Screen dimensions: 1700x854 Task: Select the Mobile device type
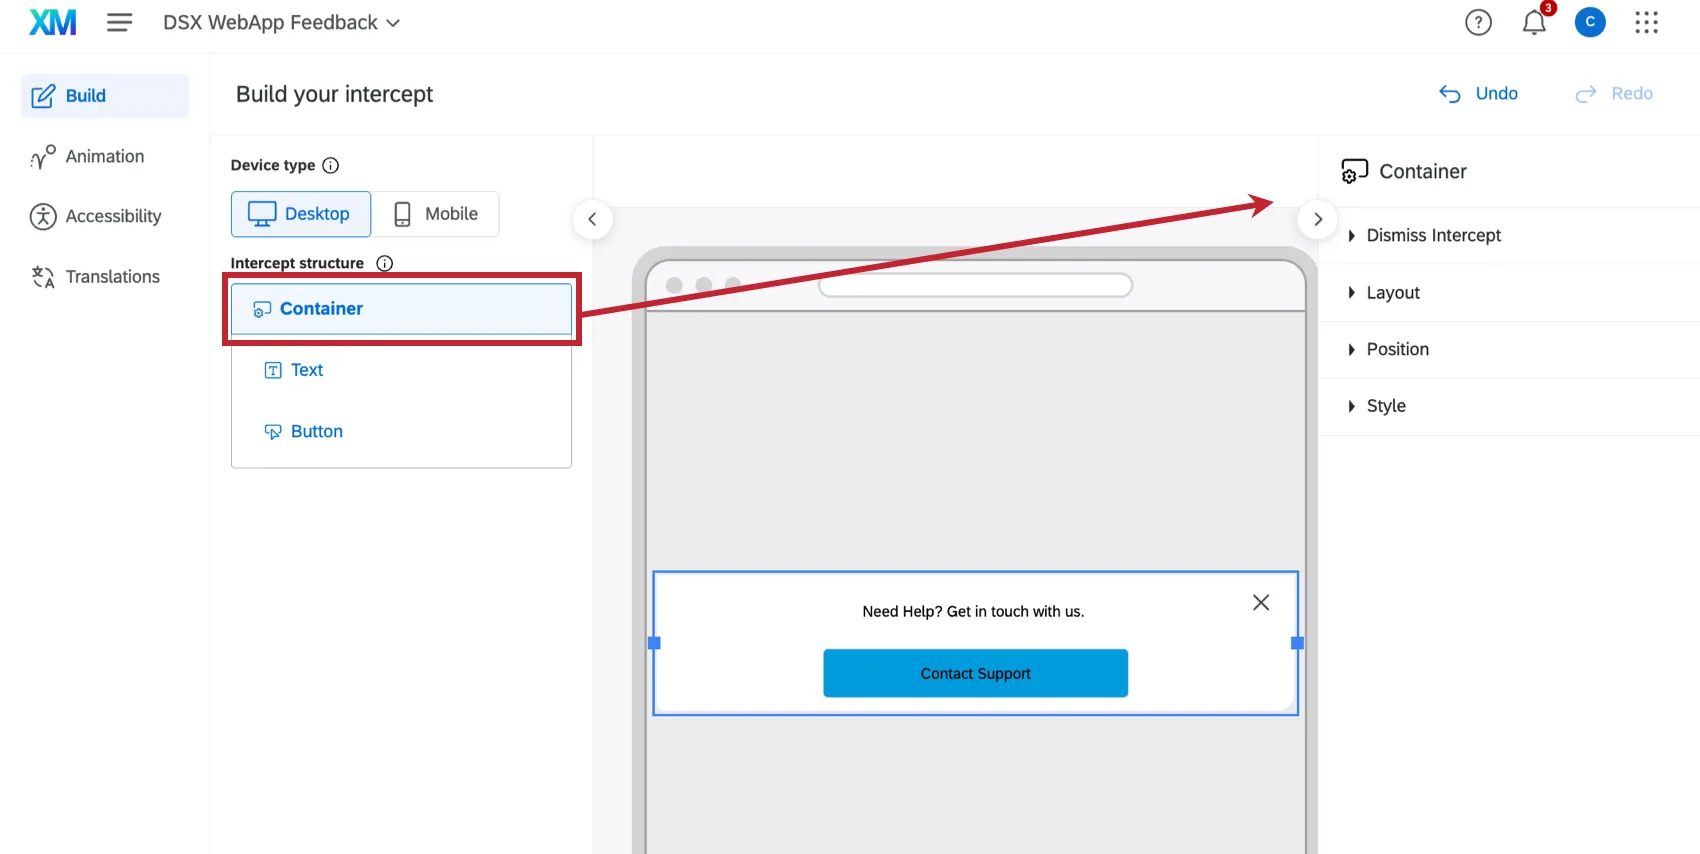coord(436,214)
